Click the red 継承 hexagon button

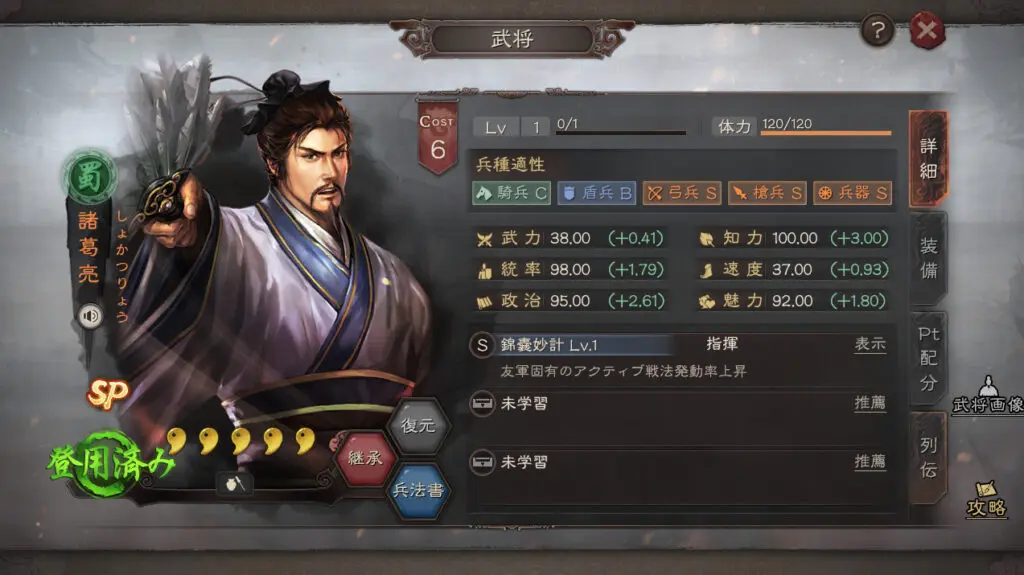pos(365,459)
